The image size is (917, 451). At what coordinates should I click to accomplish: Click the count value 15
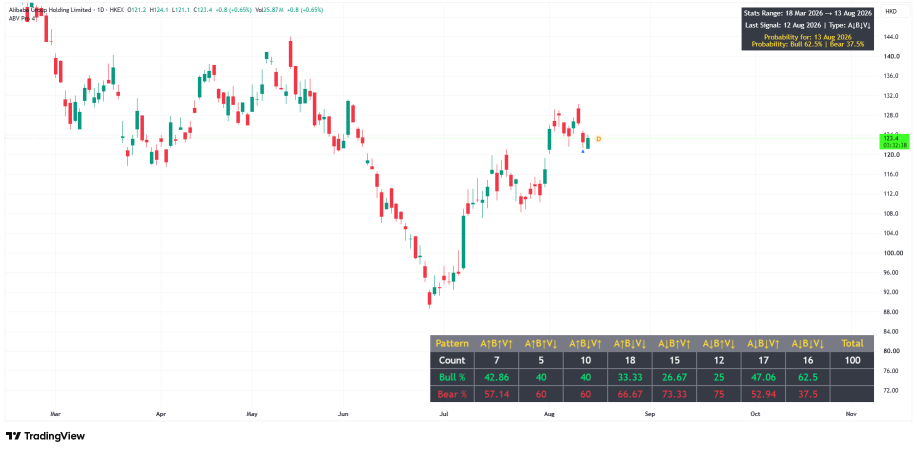674,360
